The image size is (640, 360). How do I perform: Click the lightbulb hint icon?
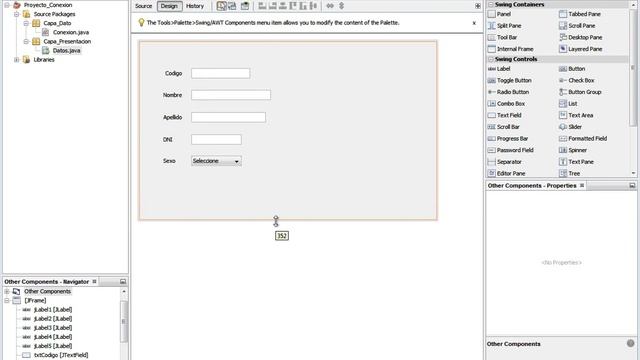pyautogui.click(x=141, y=22)
